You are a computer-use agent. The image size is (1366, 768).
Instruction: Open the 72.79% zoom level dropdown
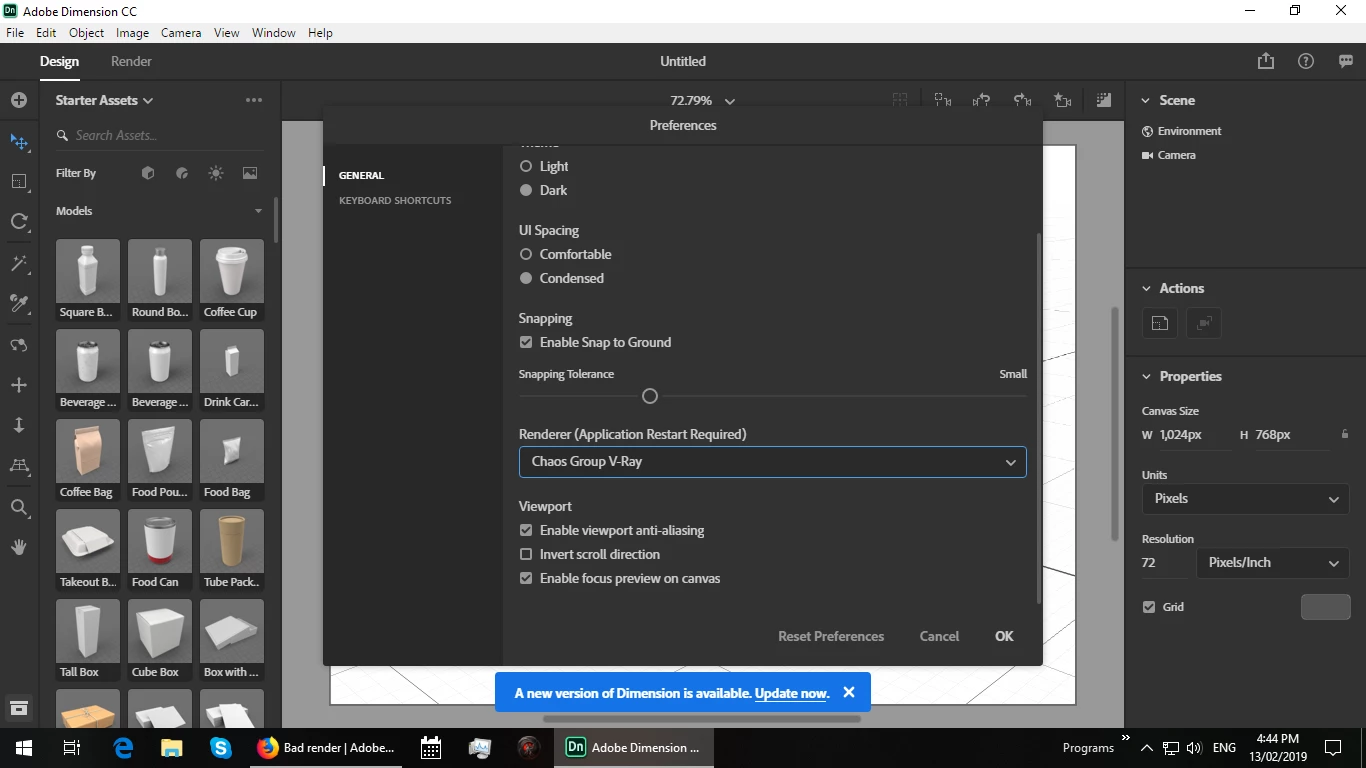point(703,101)
